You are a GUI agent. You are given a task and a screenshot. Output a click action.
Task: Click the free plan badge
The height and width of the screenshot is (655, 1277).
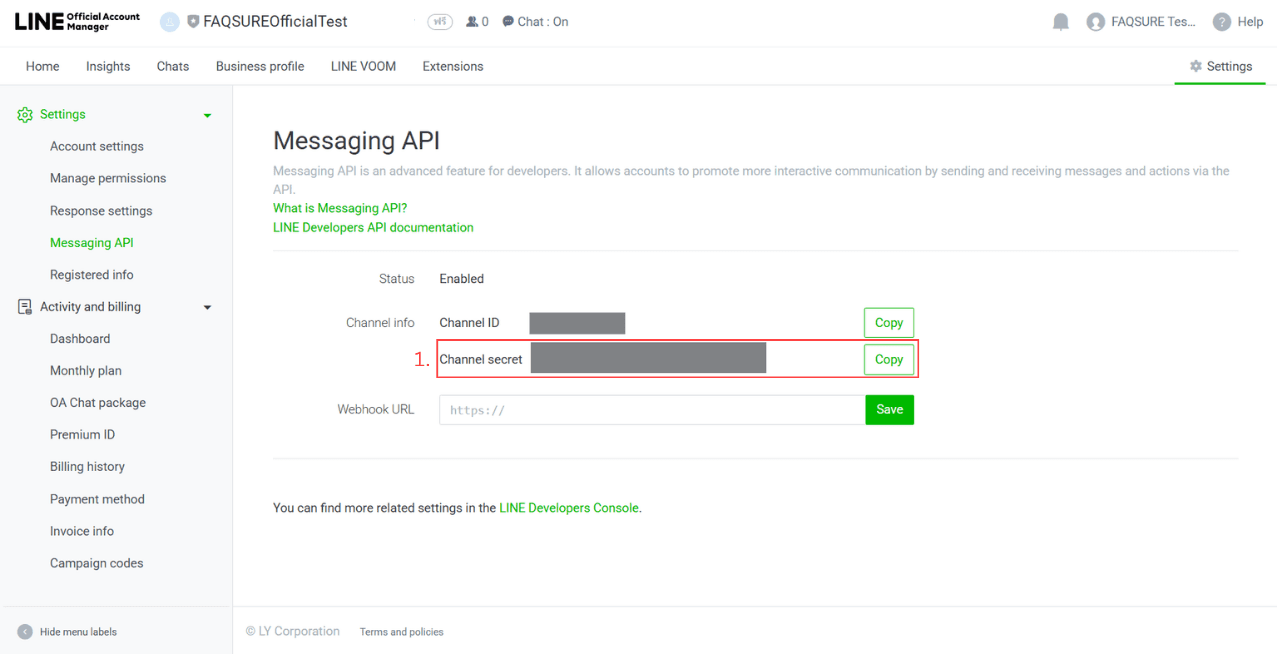tap(439, 21)
